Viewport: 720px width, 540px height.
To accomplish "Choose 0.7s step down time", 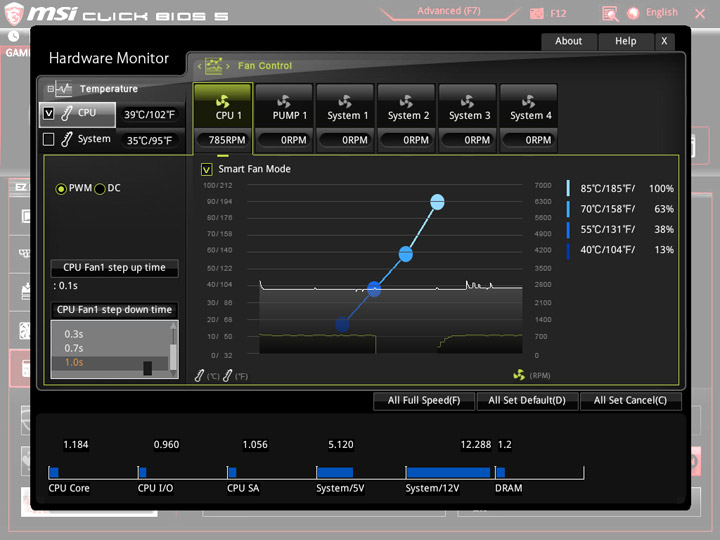I will point(74,349).
